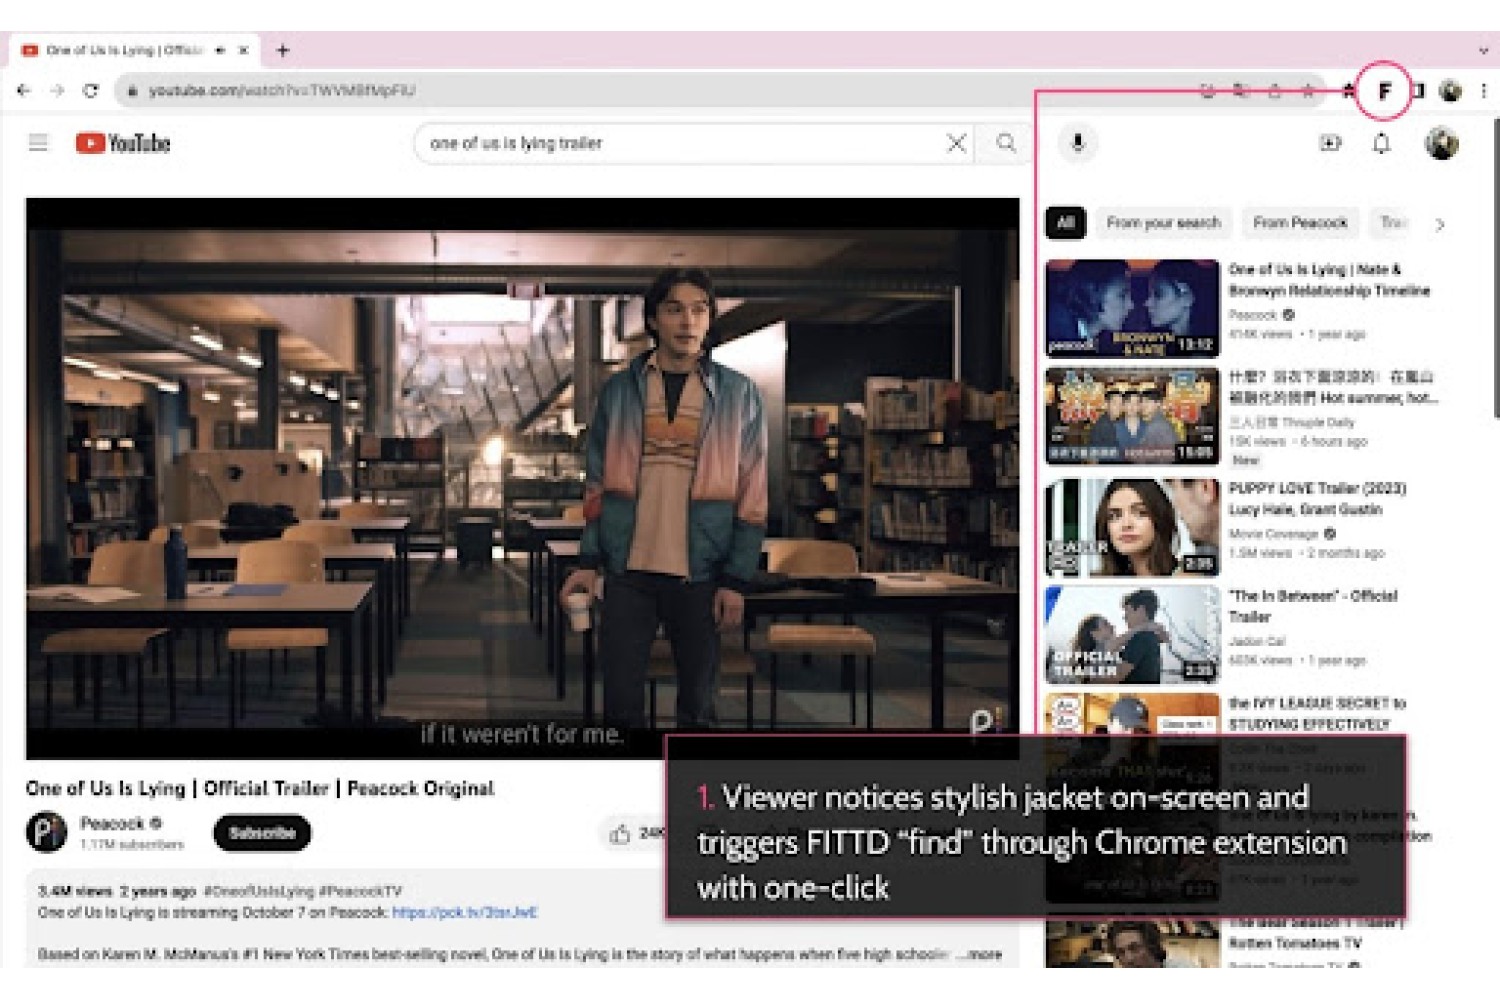Open a new tab with the plus button

[283, 50]
